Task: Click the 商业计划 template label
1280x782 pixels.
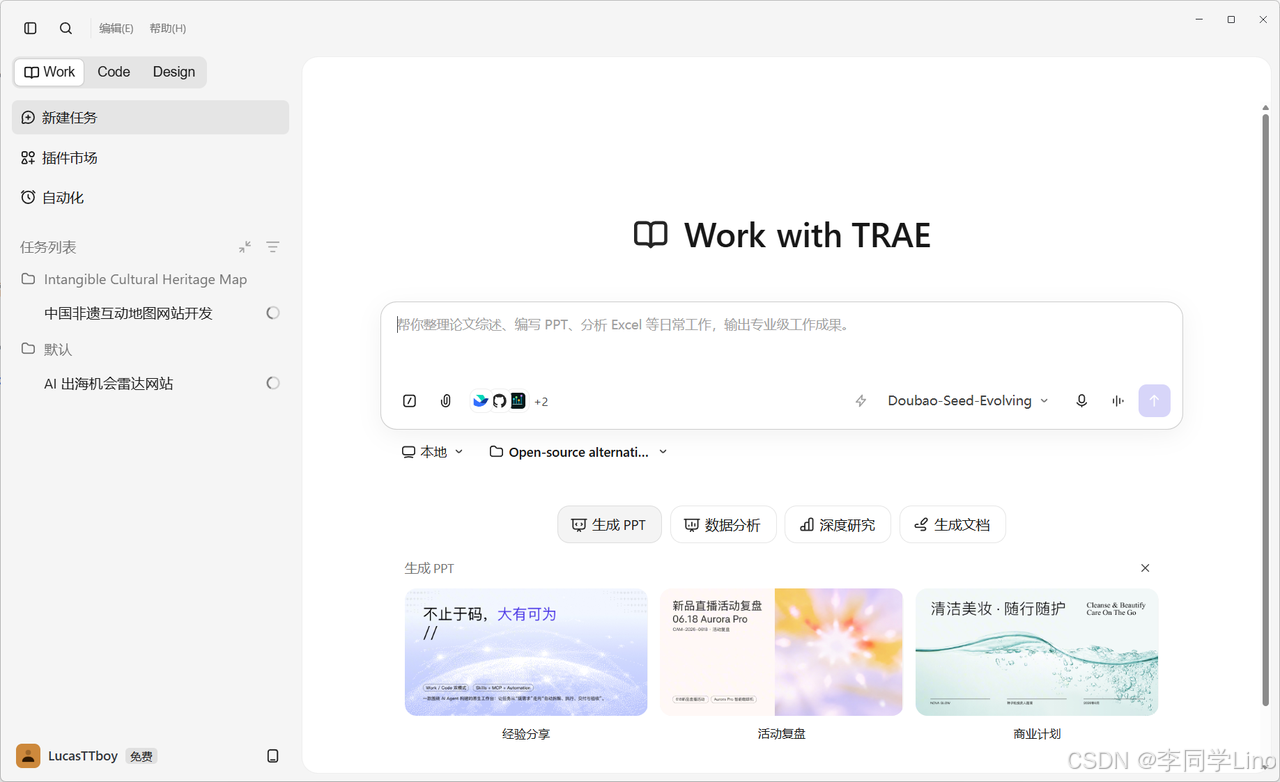Action: coord(1037,734)
